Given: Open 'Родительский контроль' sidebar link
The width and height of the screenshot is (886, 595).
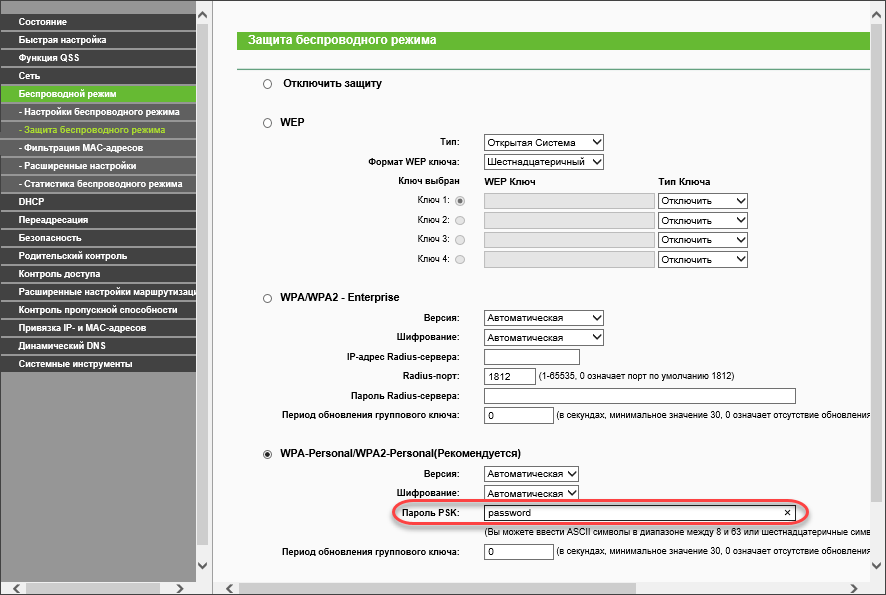Looking at the screenshot, I should (98, 256).
